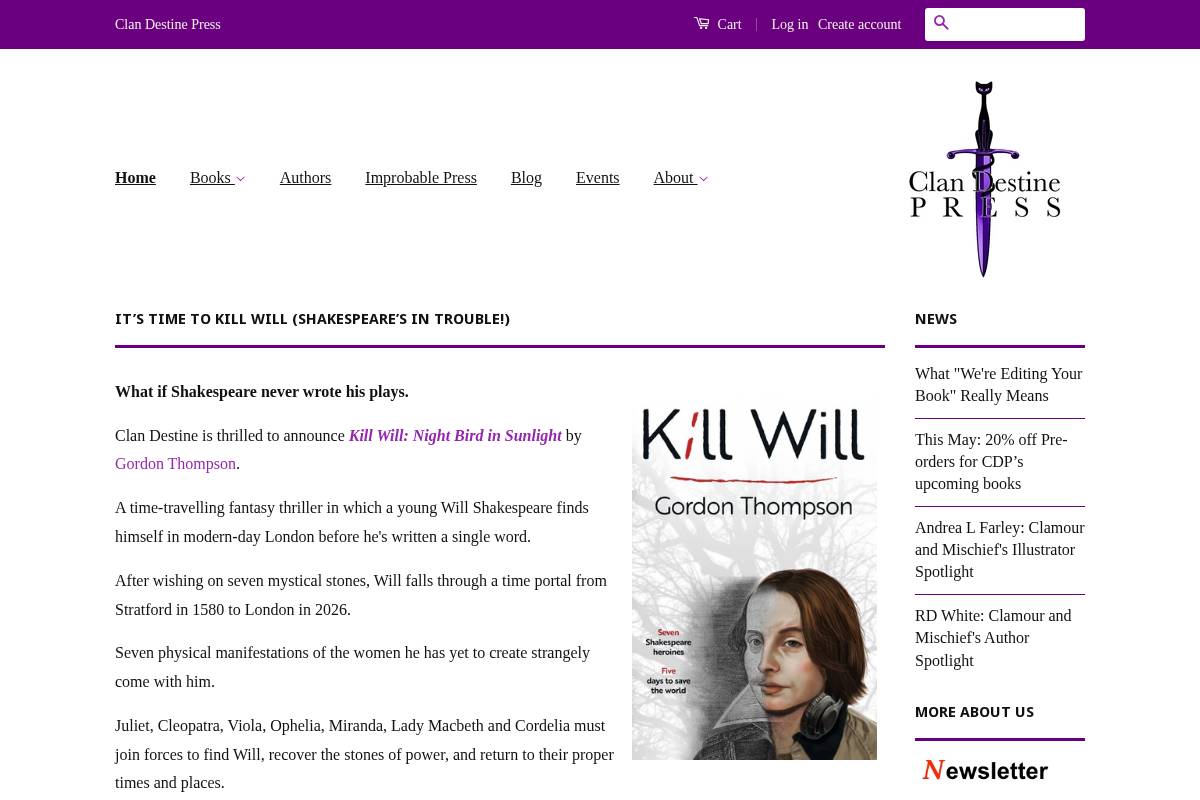Screen dimensions: 1200x800
Task: Select Create account option
Action: click(x=859, y=24)
